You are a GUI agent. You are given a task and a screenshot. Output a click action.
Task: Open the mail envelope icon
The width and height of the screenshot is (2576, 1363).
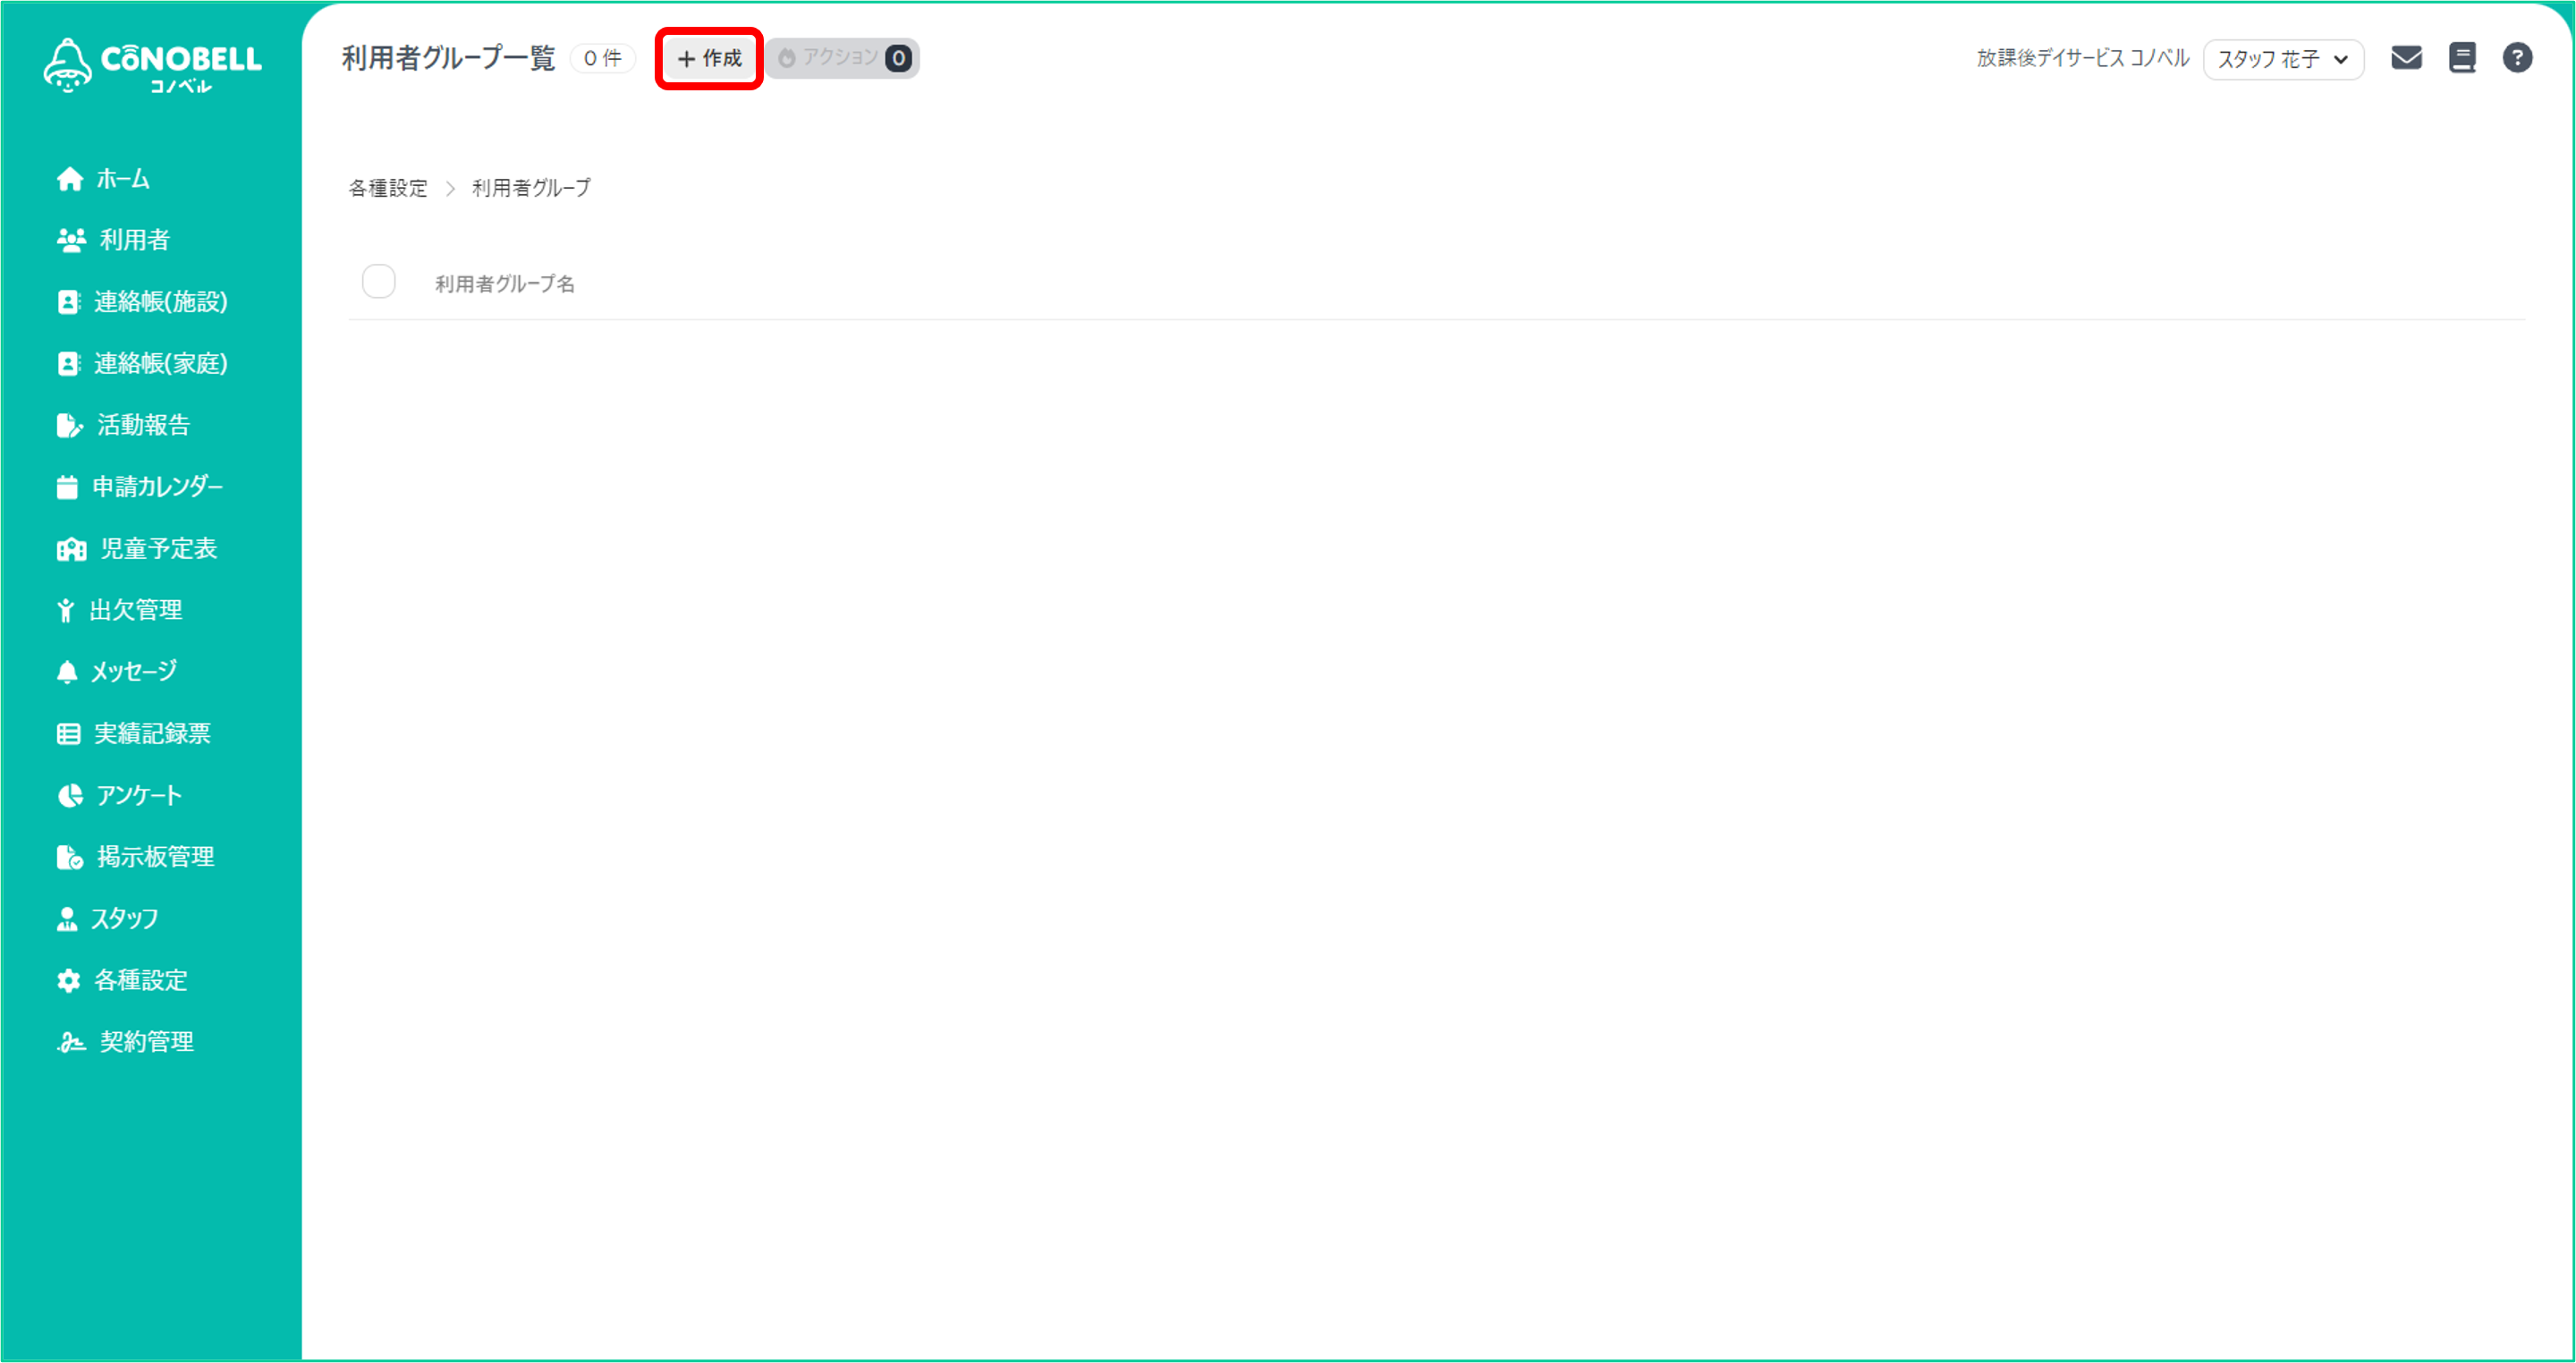pos(2406,58)
